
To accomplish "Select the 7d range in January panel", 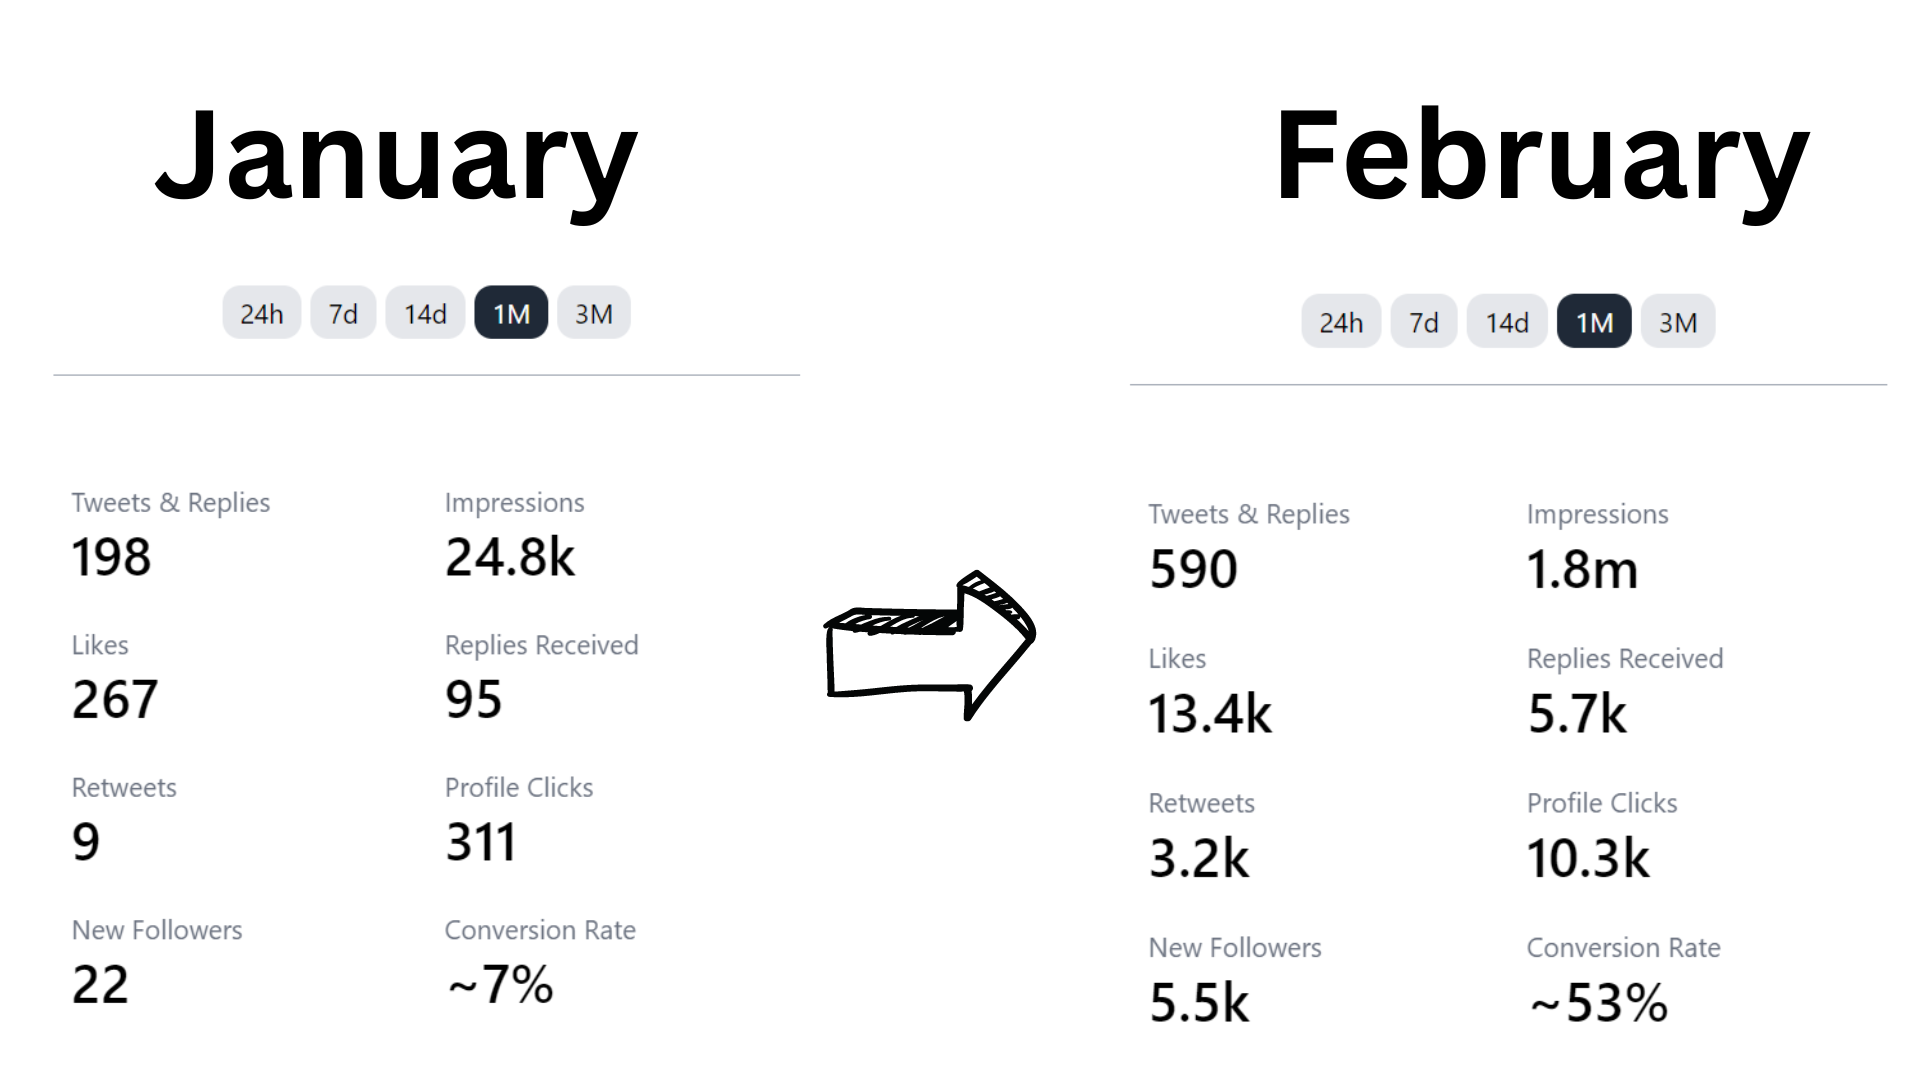I will (343, 313).
